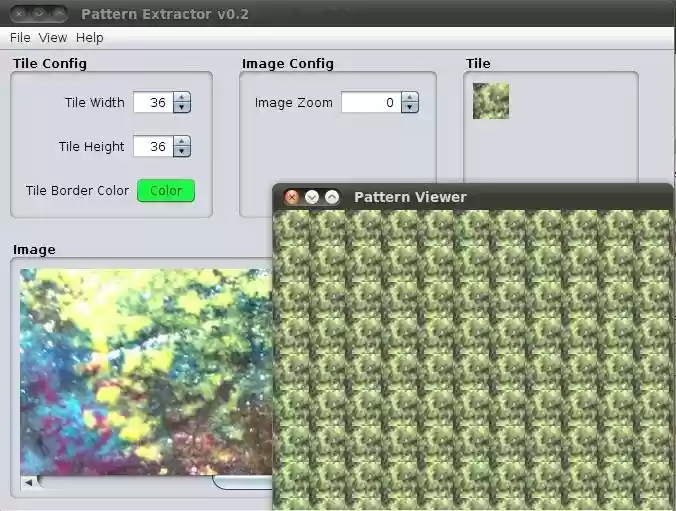Click the Image Config heading

(x=288, y=63)
